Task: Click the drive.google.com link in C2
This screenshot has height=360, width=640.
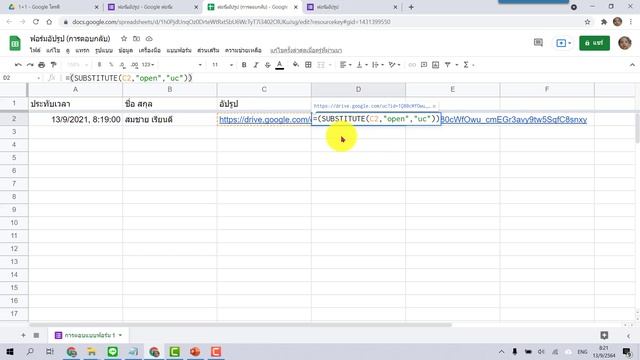Action: tap(264, 120)
